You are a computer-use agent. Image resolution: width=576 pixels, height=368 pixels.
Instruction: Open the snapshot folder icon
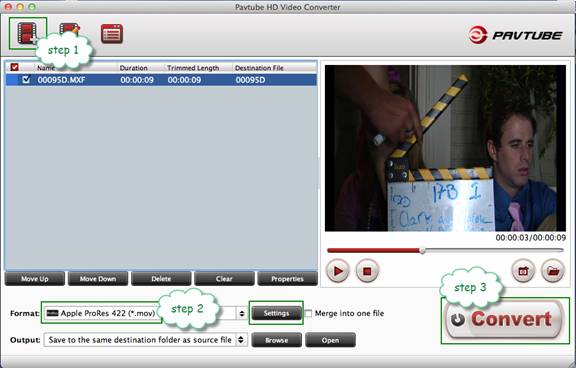click(552, 271)
